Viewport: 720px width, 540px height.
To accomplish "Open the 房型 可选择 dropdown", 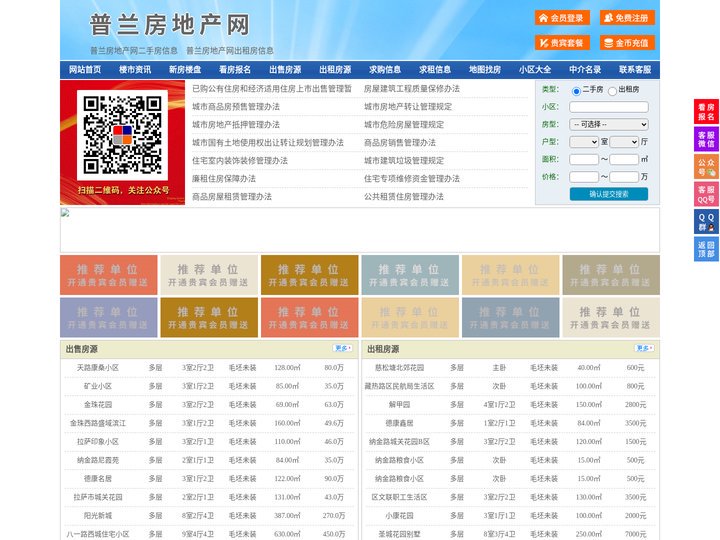I will click(609, 124).
